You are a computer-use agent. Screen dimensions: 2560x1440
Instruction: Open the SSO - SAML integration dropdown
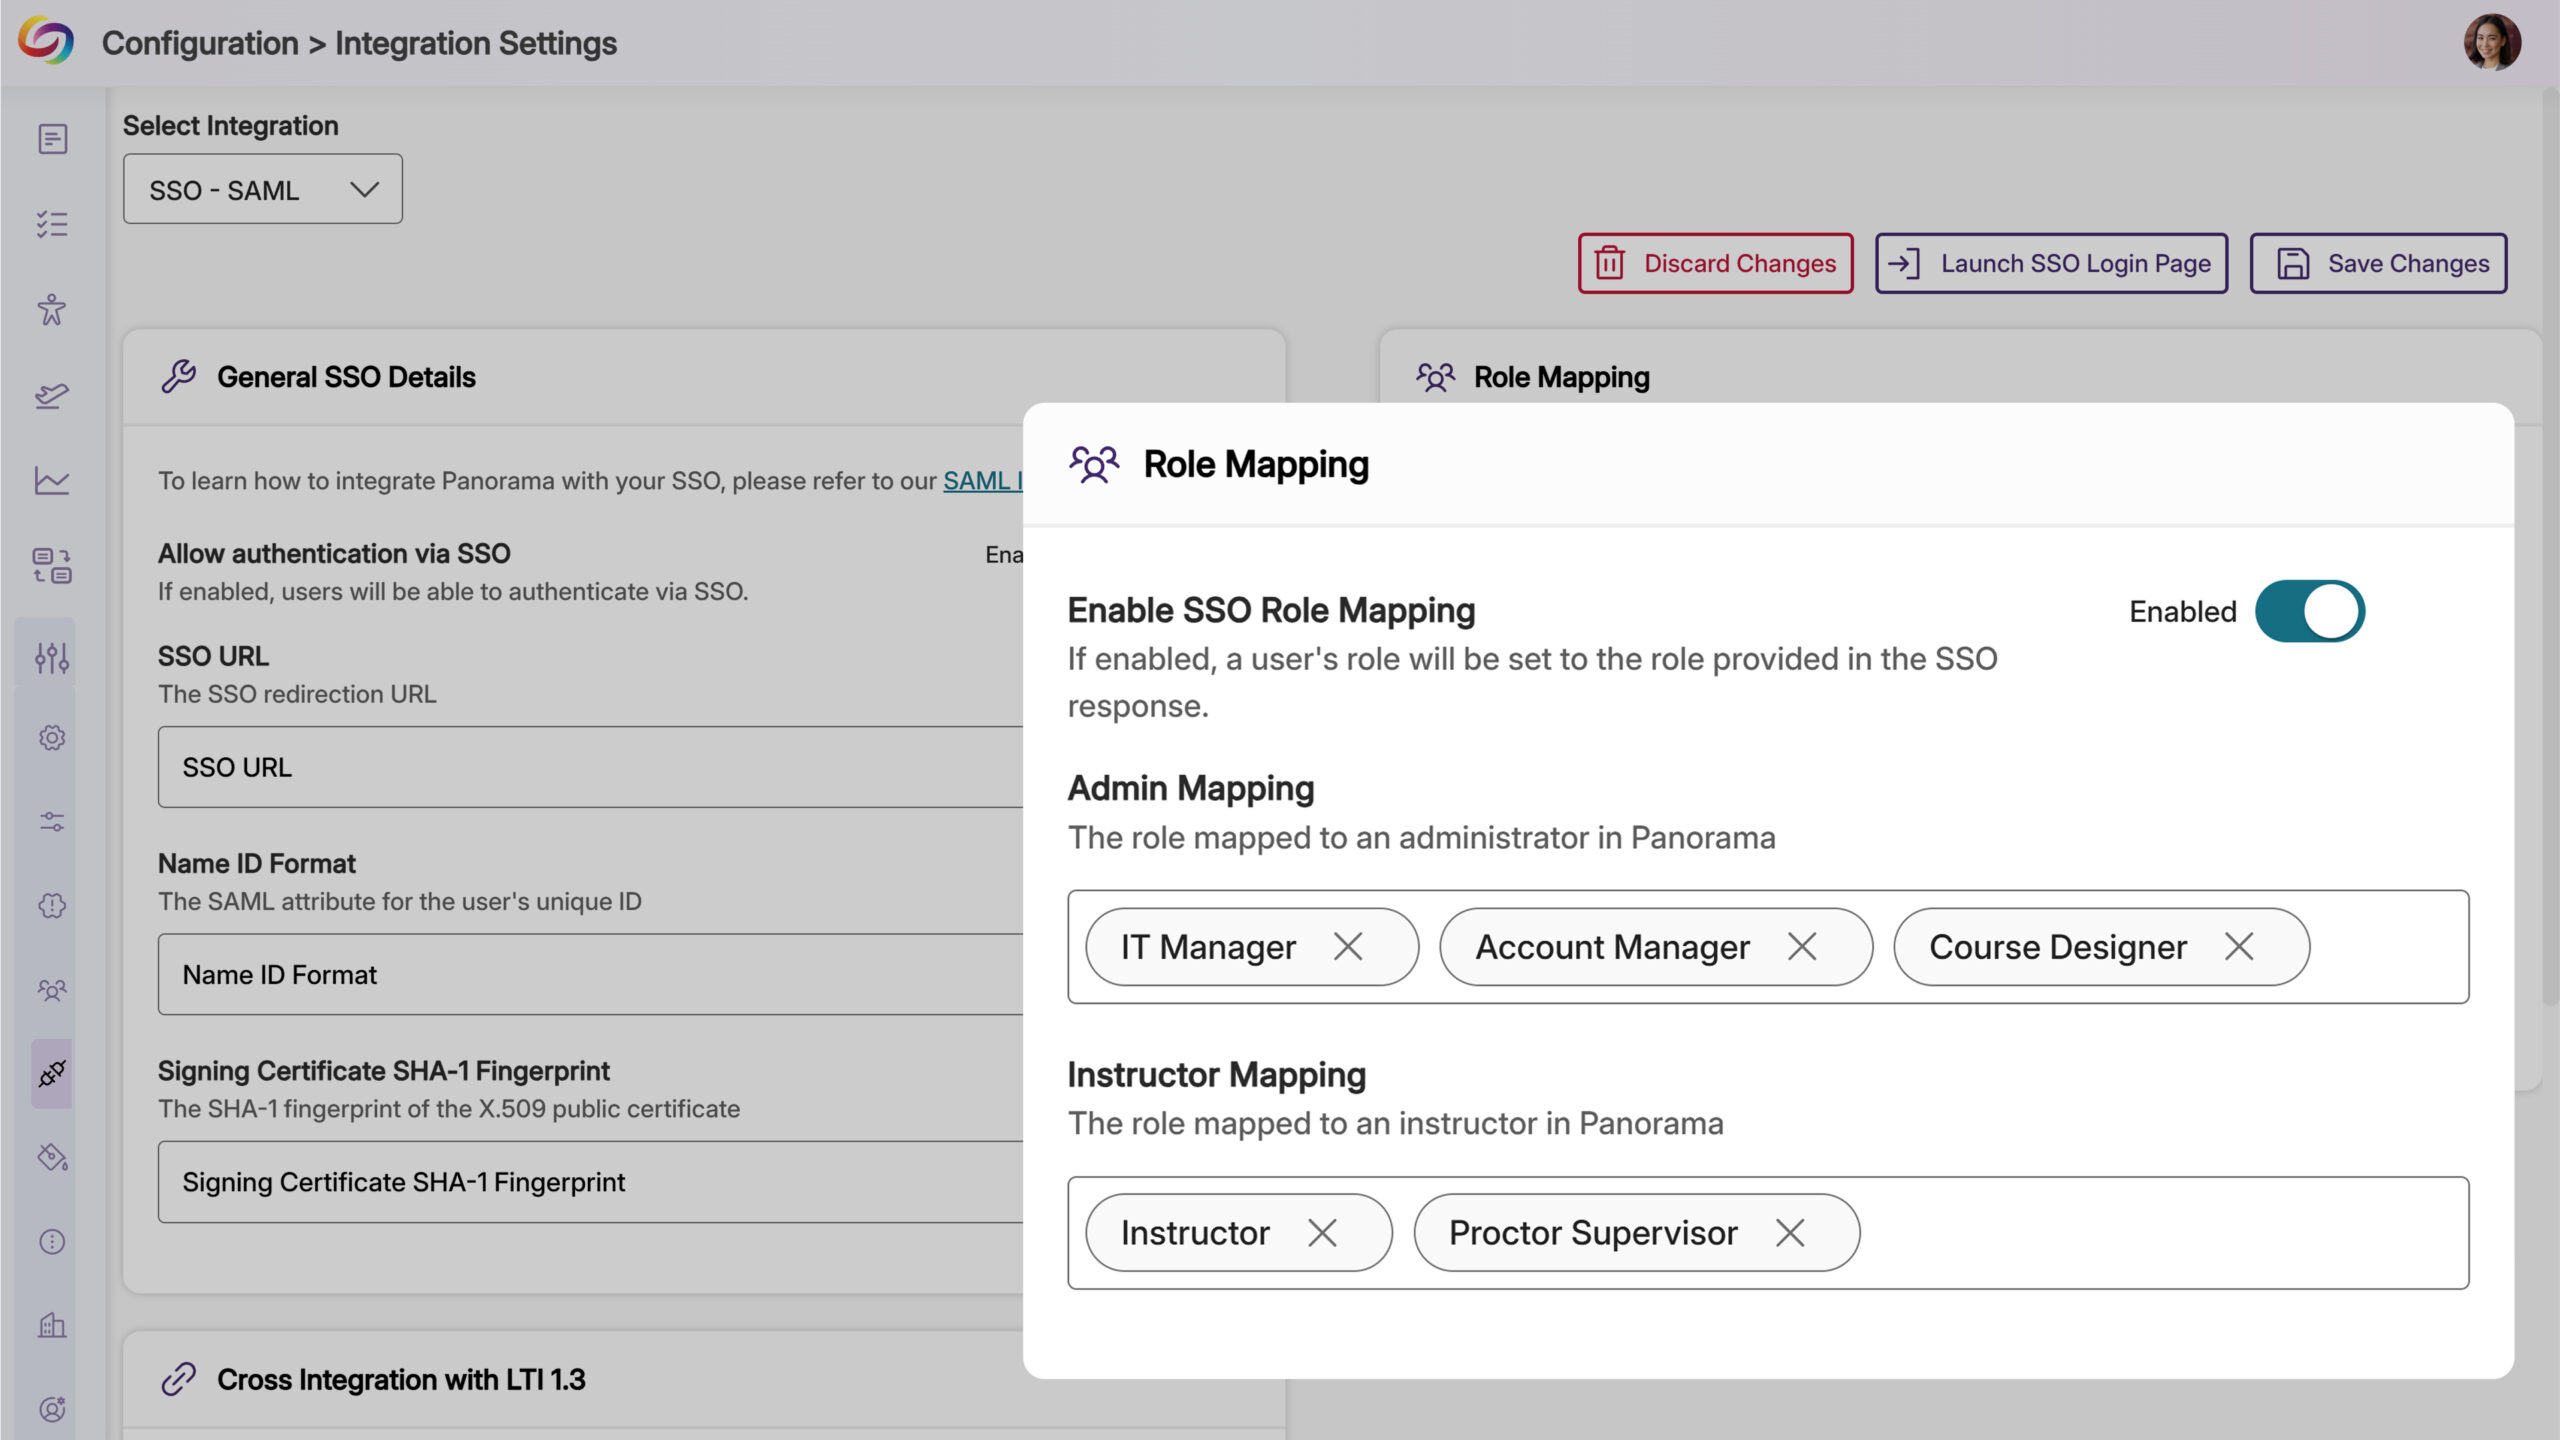coord(263,189)
